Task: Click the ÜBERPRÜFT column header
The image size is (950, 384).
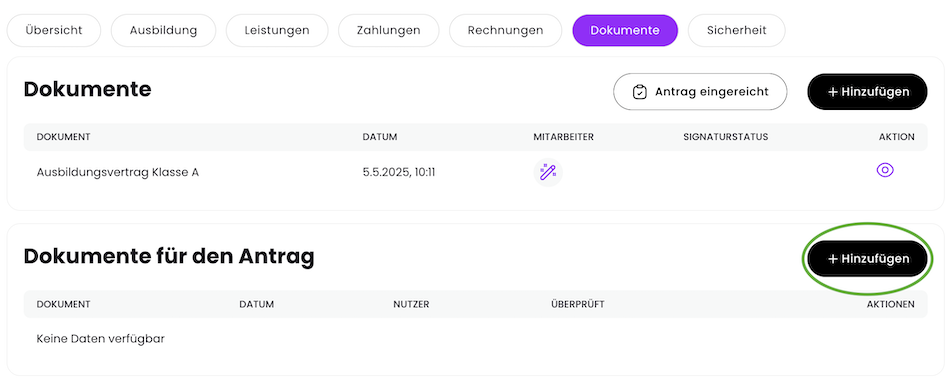Action: (577, 304)
